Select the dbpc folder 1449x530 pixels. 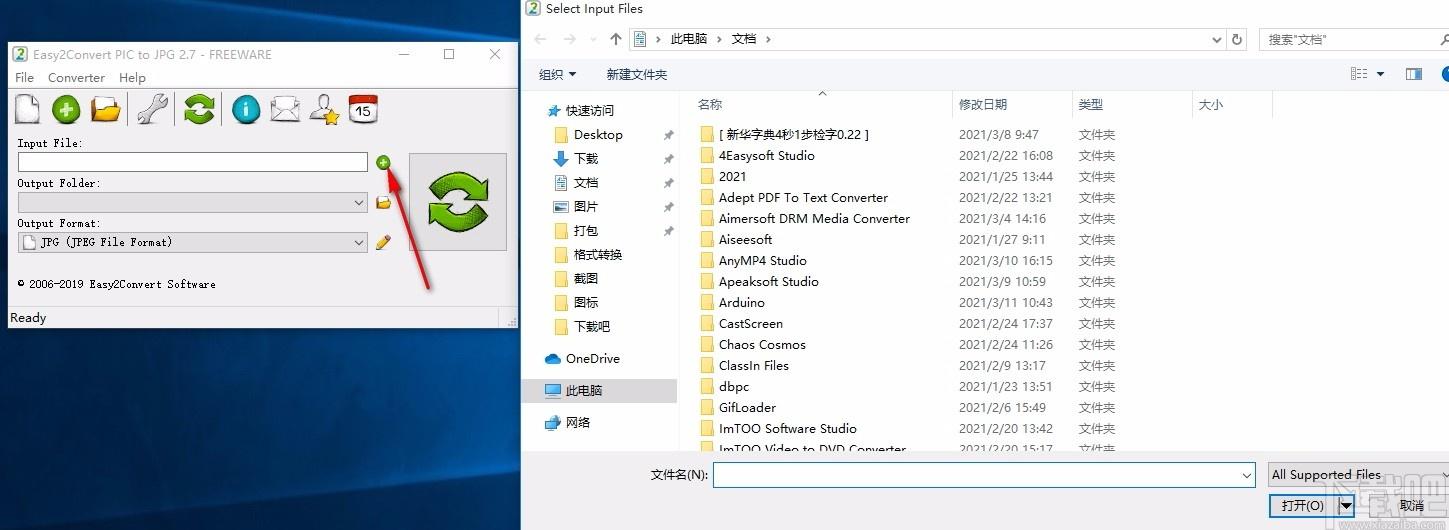point(733,387)
